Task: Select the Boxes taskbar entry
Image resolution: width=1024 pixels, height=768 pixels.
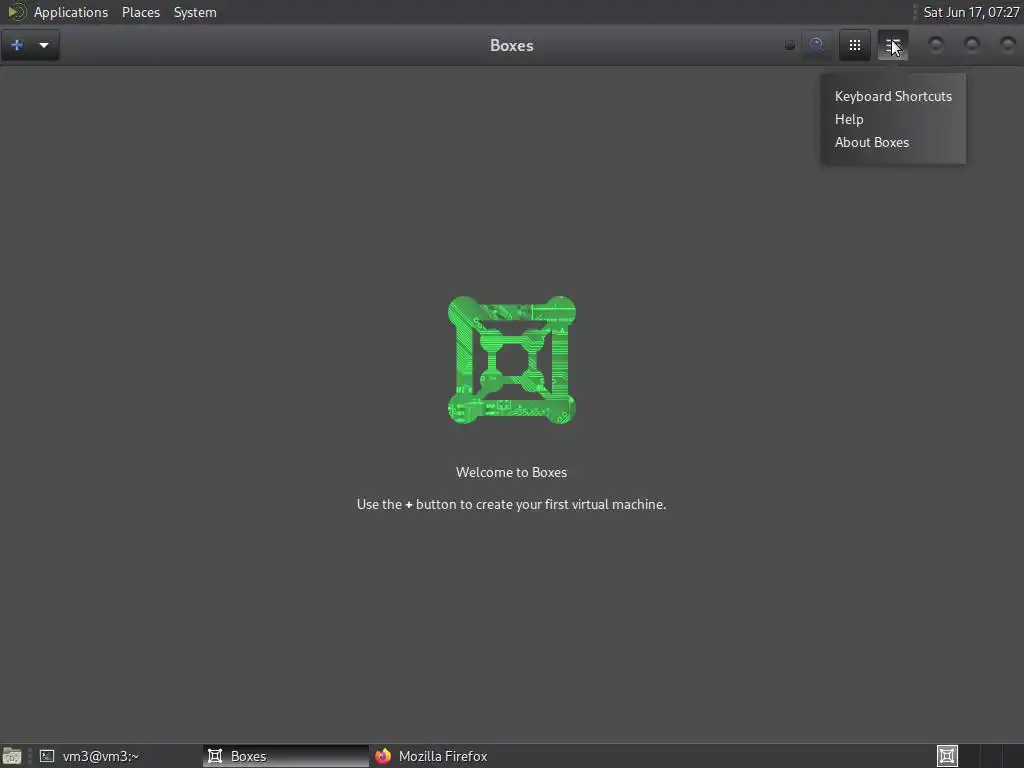Action: (x=286, y=756)
